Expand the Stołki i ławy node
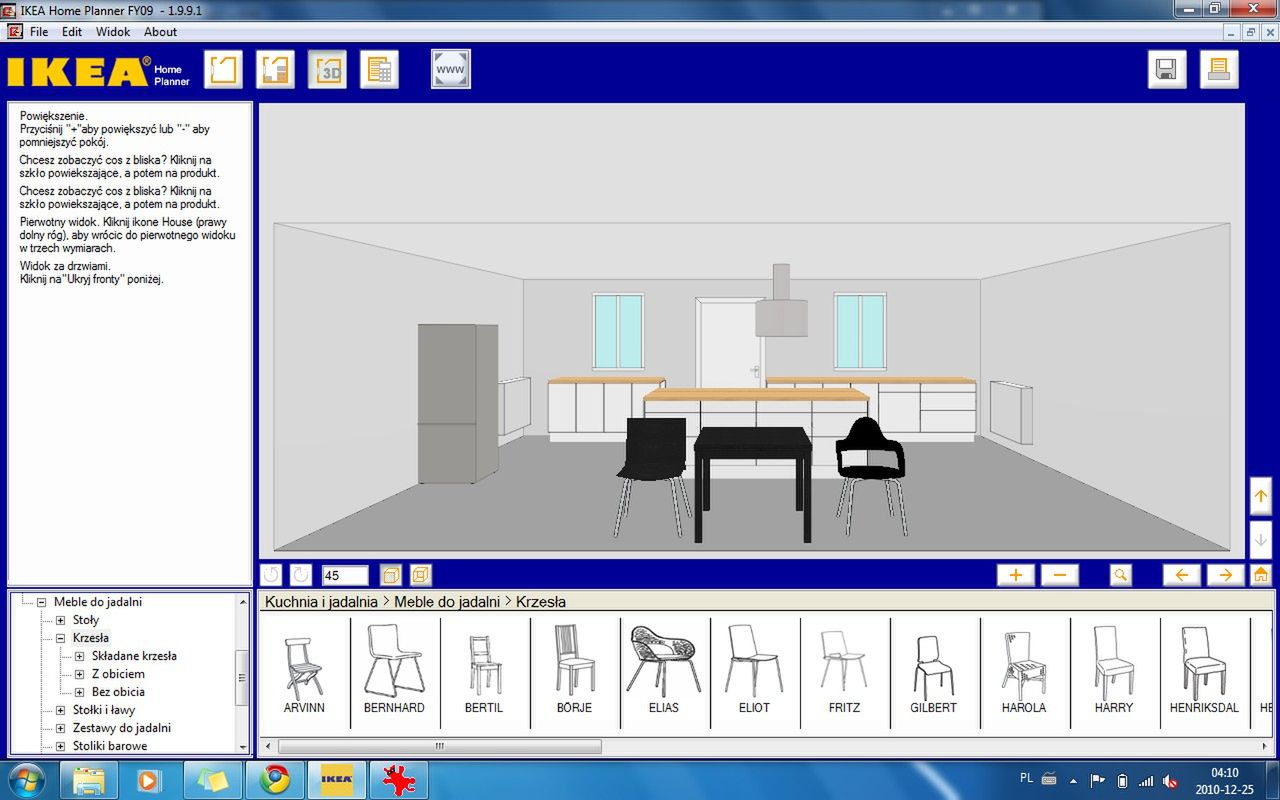Image resolution: width=1280 pixels, height=800 pixels. coord(61,711)
